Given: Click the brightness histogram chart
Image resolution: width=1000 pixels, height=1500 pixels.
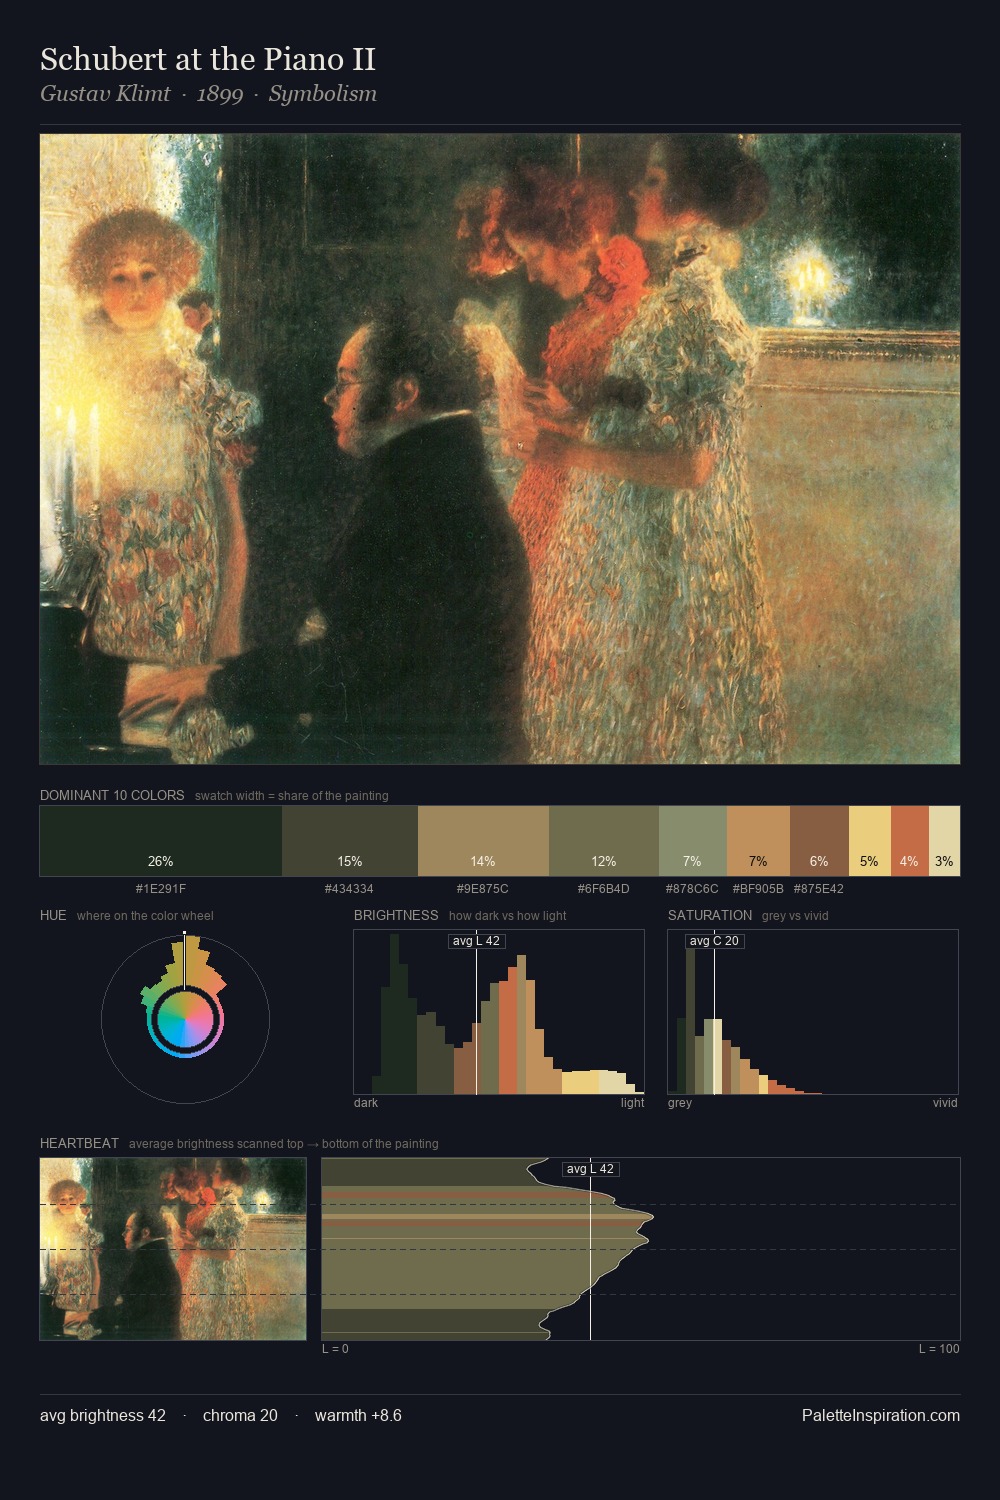Looking at the screenshot, I should click(x=499, y=1012).
